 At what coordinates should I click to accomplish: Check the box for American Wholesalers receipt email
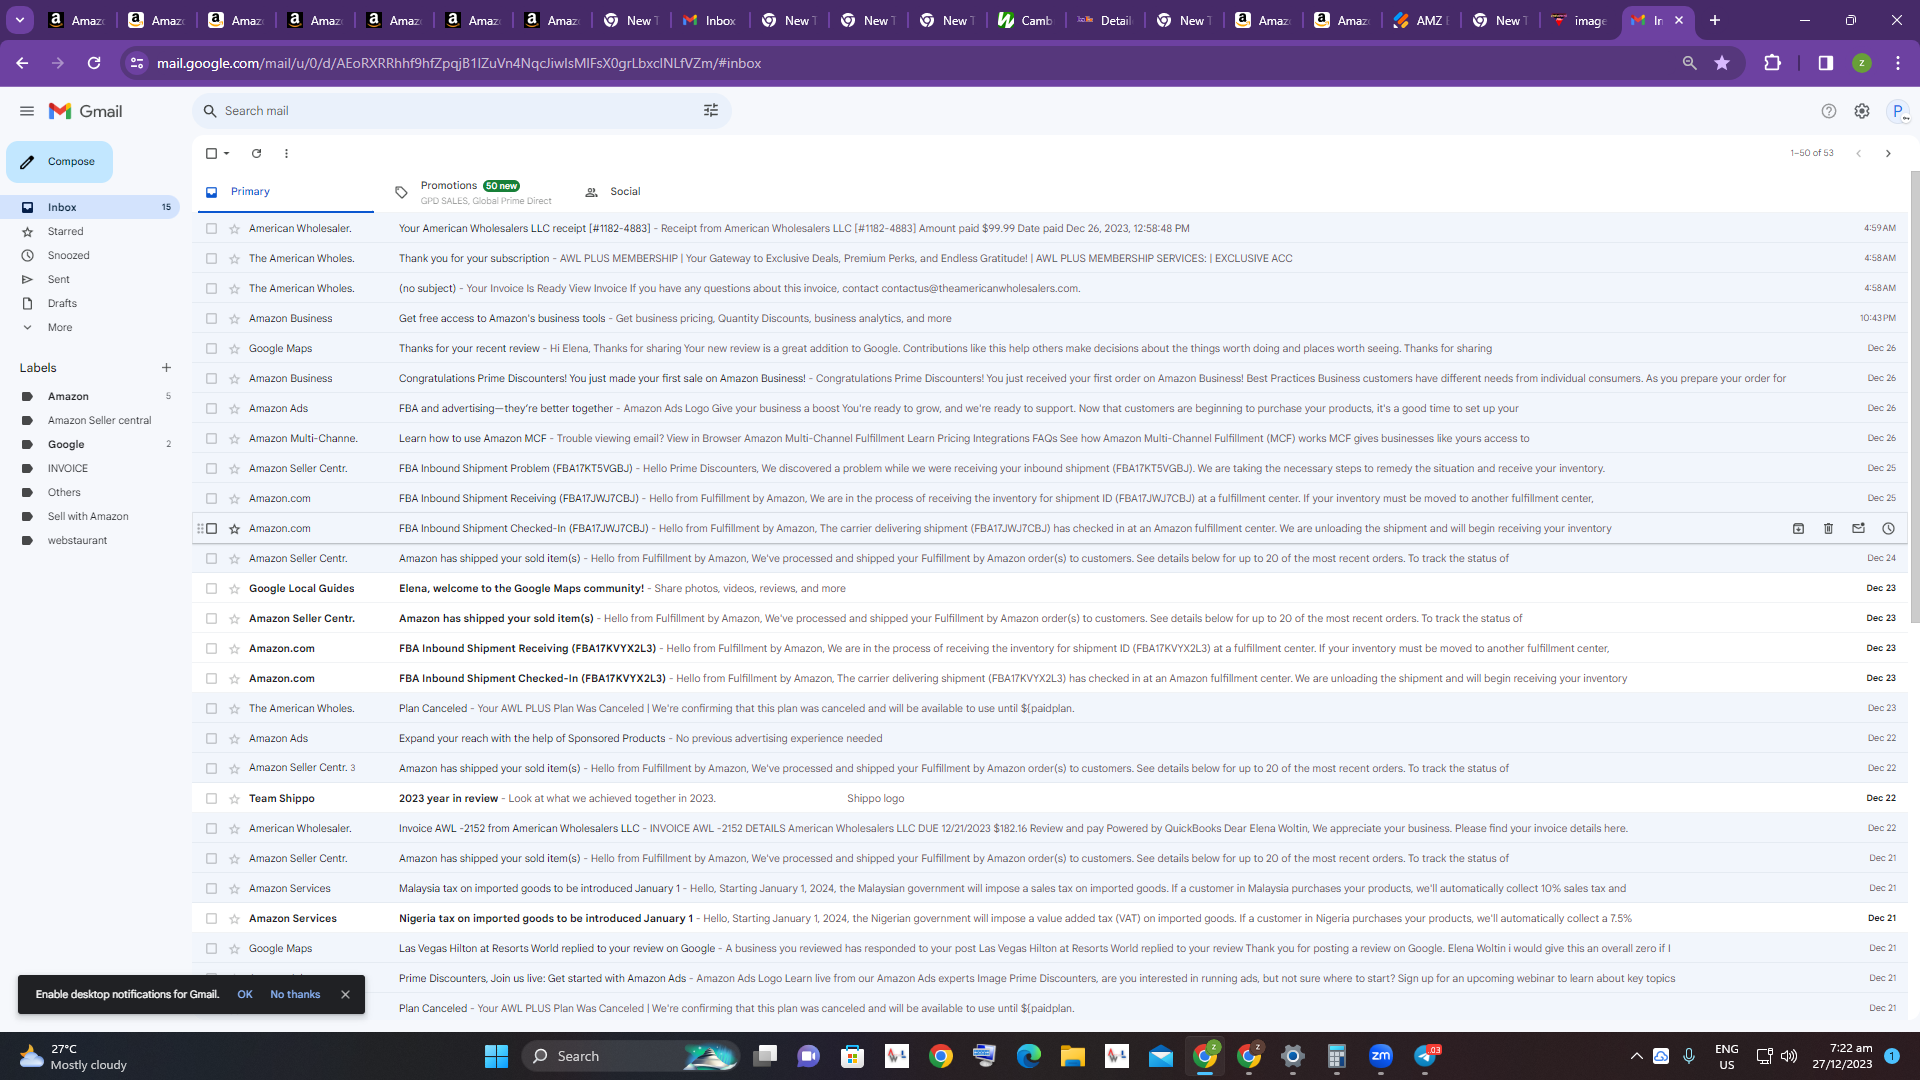[x=211, y=228]
